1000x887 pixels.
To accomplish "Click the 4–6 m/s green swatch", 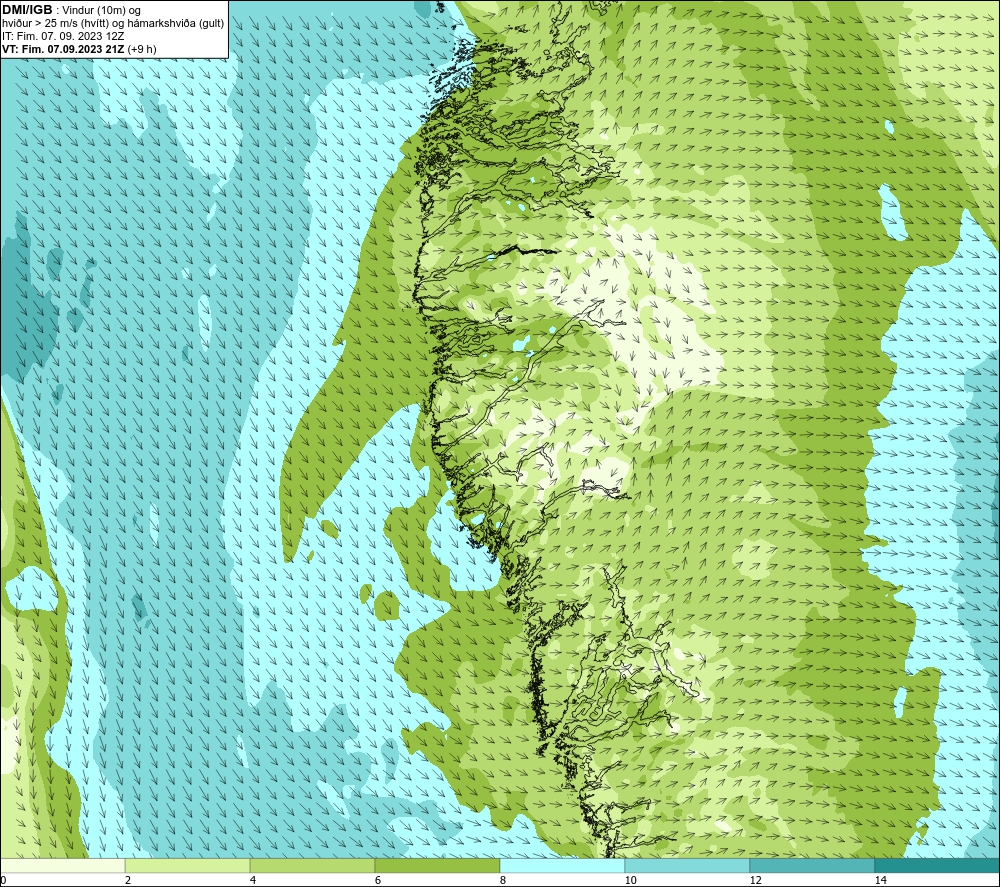I will [x=312, y=866].
